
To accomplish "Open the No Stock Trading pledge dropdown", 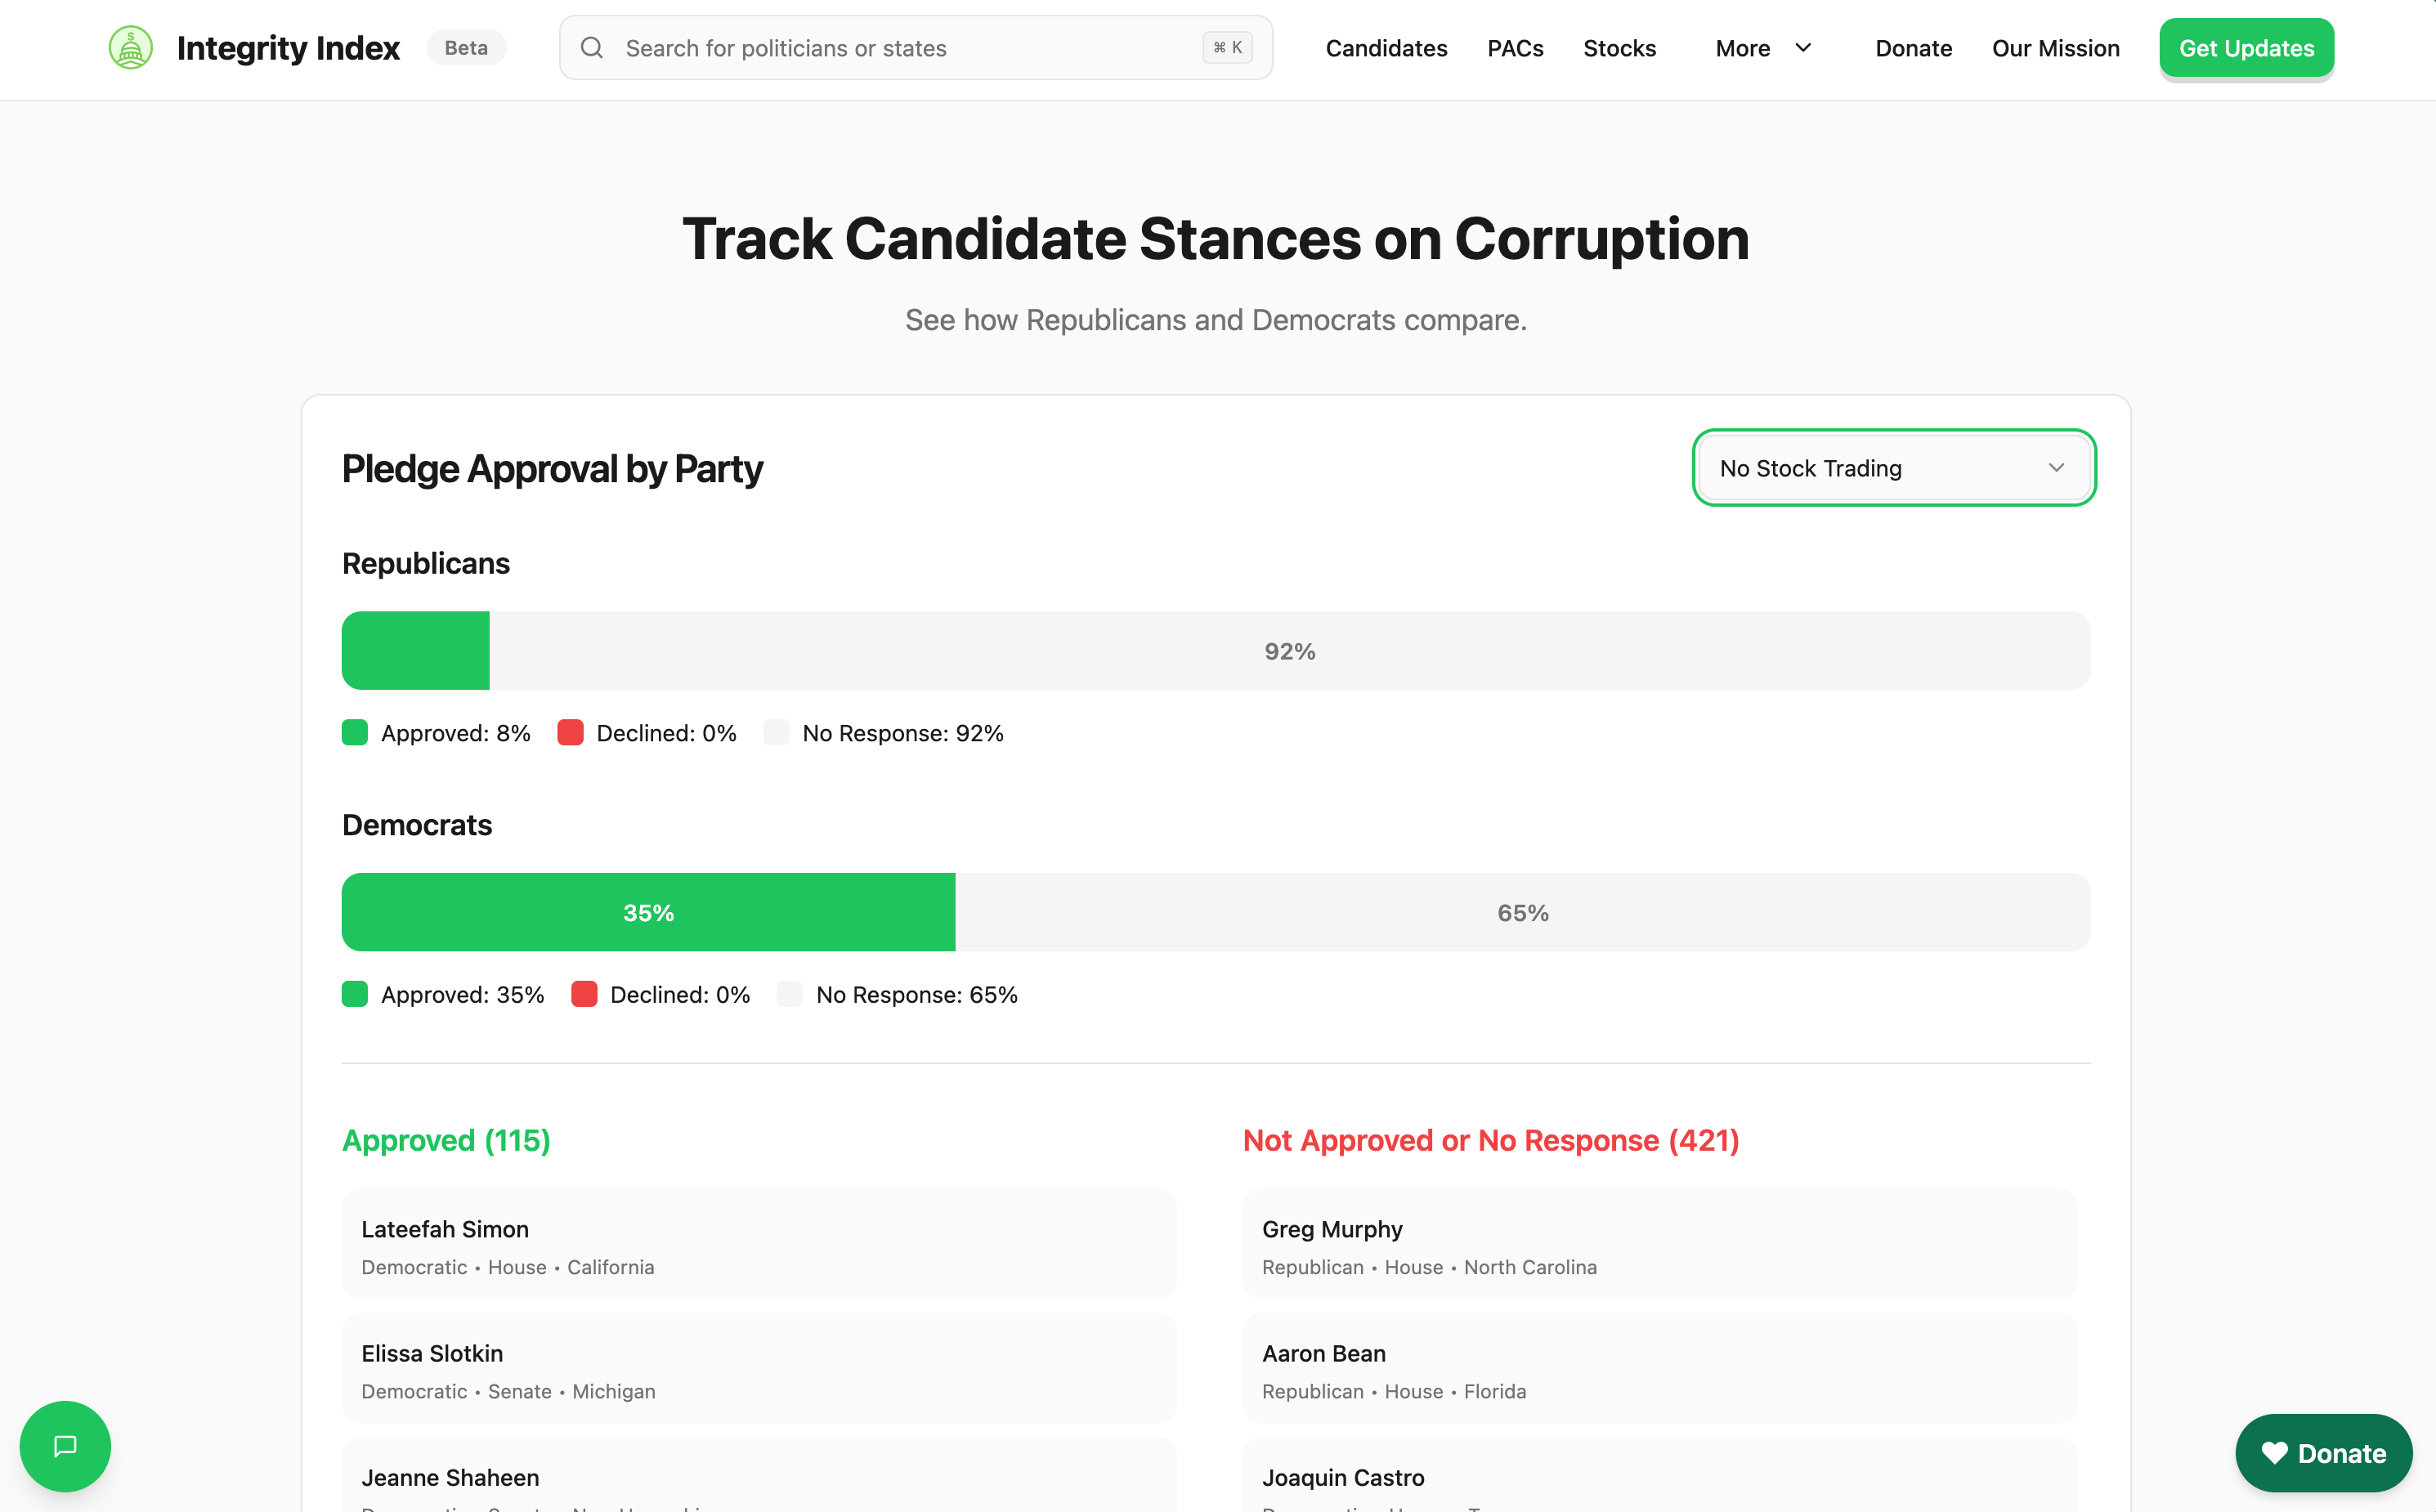I will coord(1893,467).
